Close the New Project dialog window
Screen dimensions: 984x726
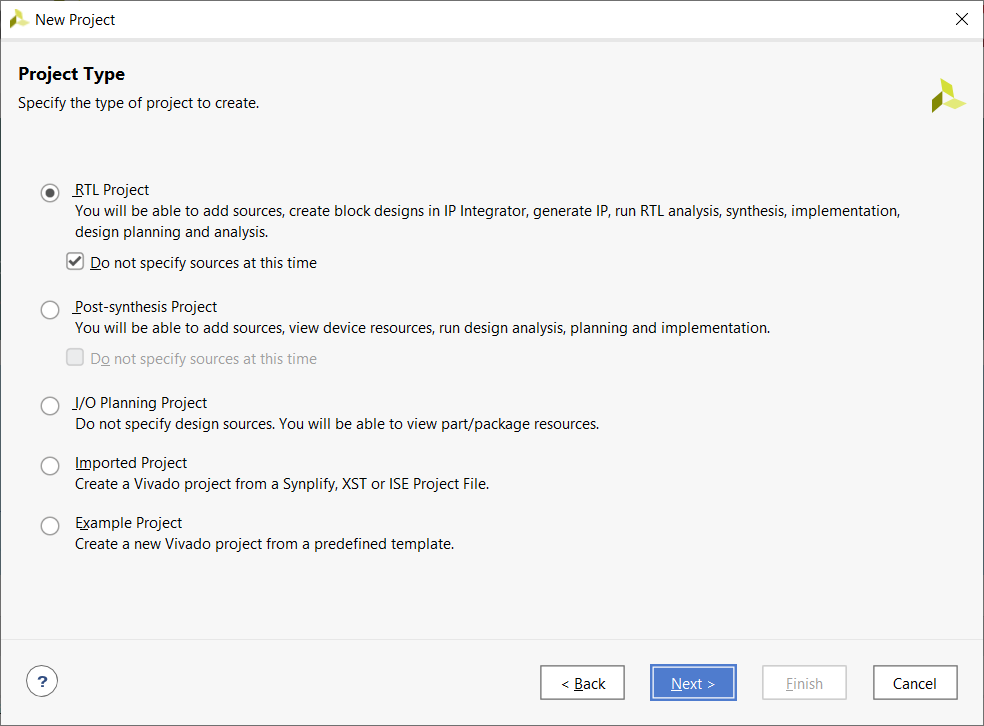pos(961,19)
